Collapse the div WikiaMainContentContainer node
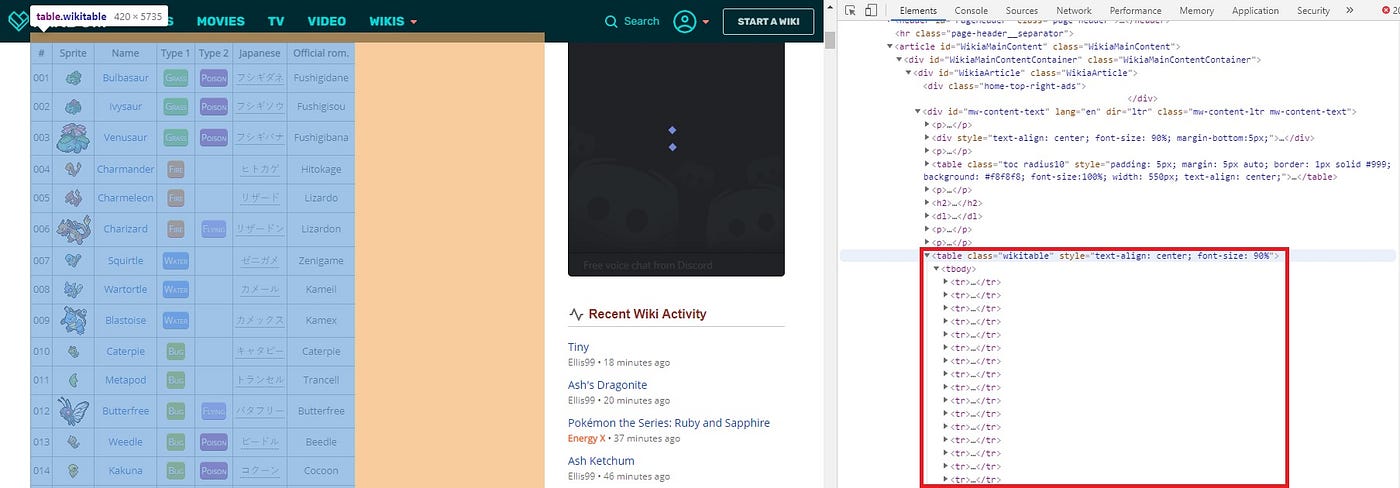Image resolution: width=1400 pixels, height=488 pixels. pos(899,60)
